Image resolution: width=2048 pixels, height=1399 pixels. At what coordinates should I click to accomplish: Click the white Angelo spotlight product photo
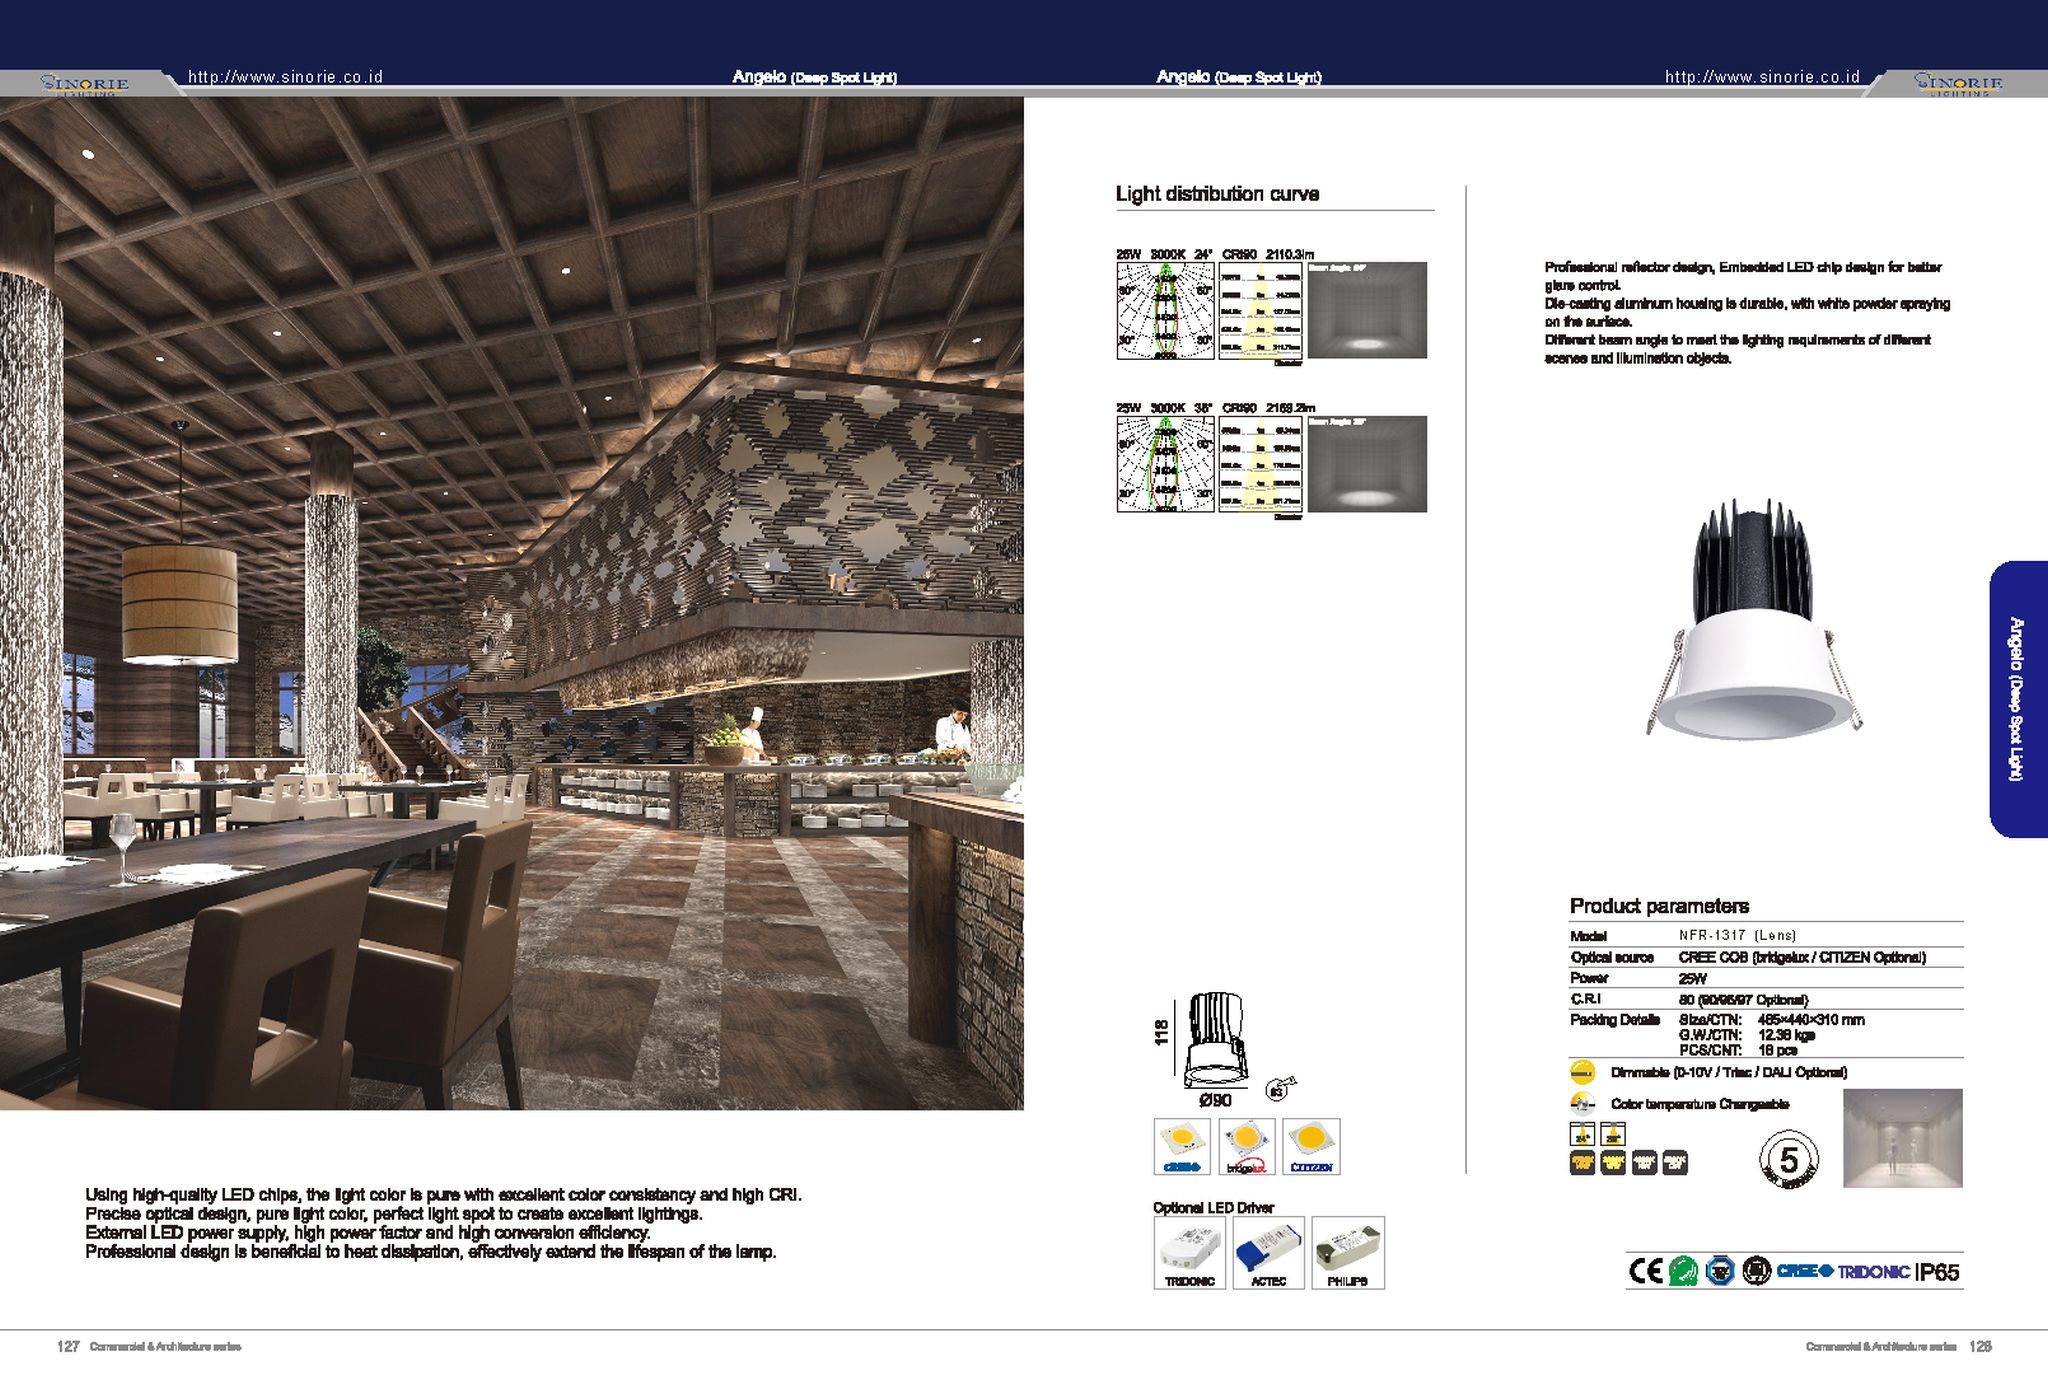point(1754,623)
